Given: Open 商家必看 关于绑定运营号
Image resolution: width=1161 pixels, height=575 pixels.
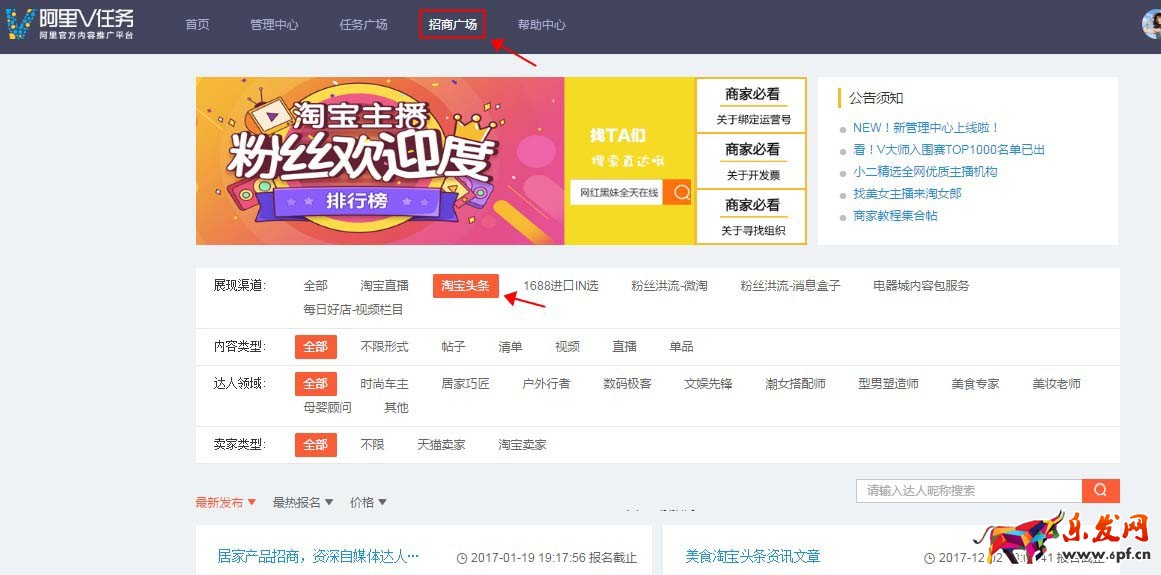Looking at the screenshot, I should point(752,105).
